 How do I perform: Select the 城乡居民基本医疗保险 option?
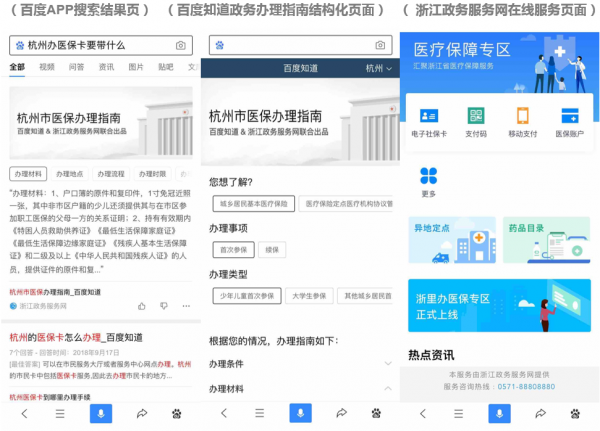[x=254, y=204]
